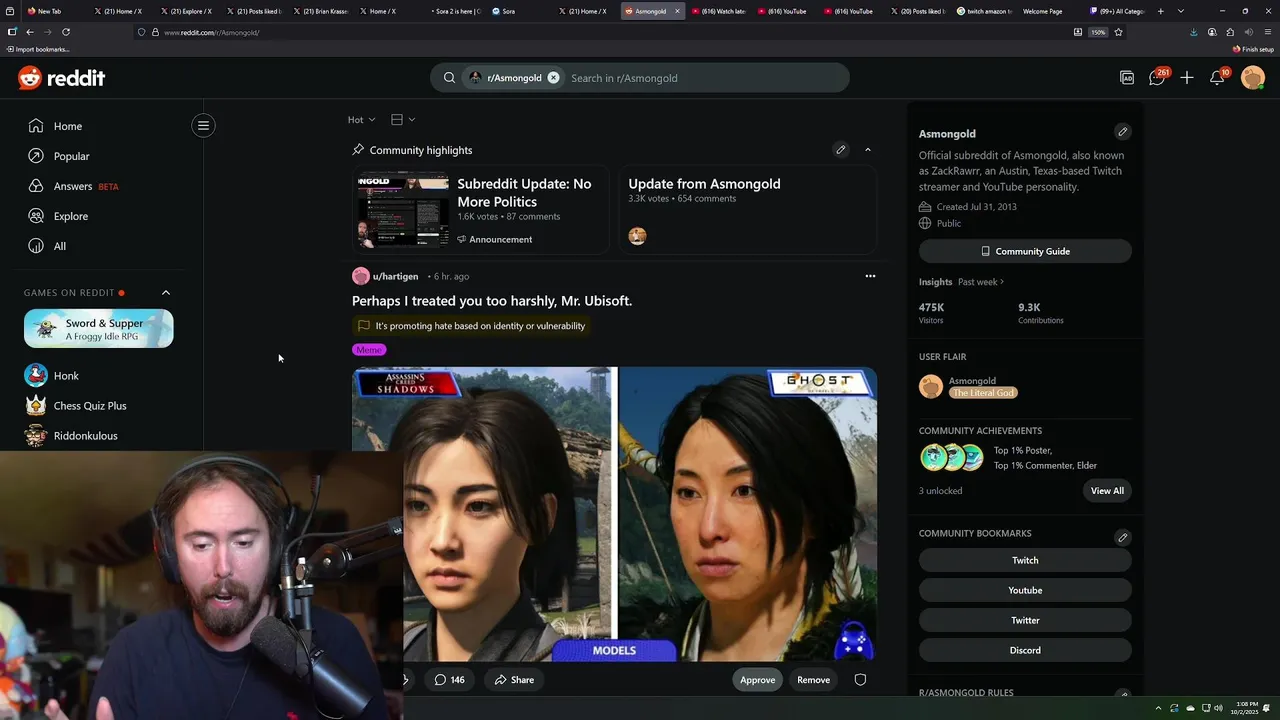Open post options three-dot menu
The width and height of the screenshot is (1280, 720).
click(870, 276)
